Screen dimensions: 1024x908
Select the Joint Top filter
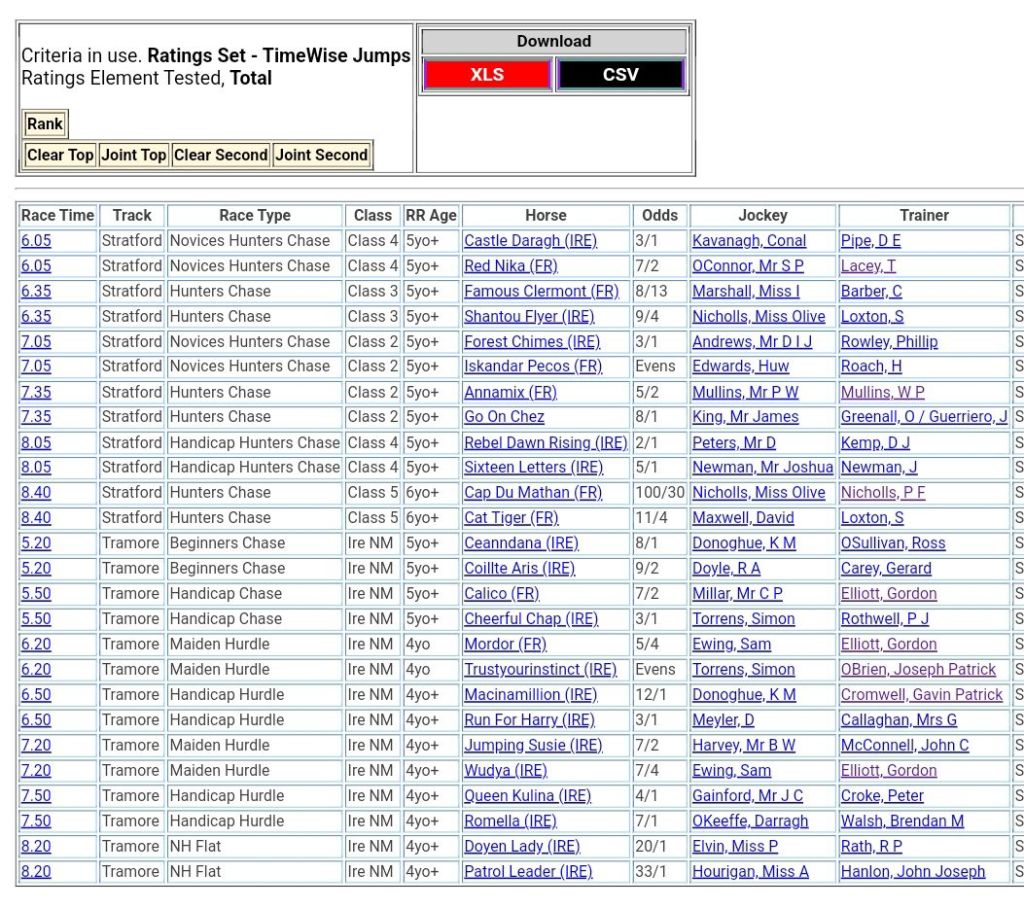pyautogui.click(x=133, y=155)
